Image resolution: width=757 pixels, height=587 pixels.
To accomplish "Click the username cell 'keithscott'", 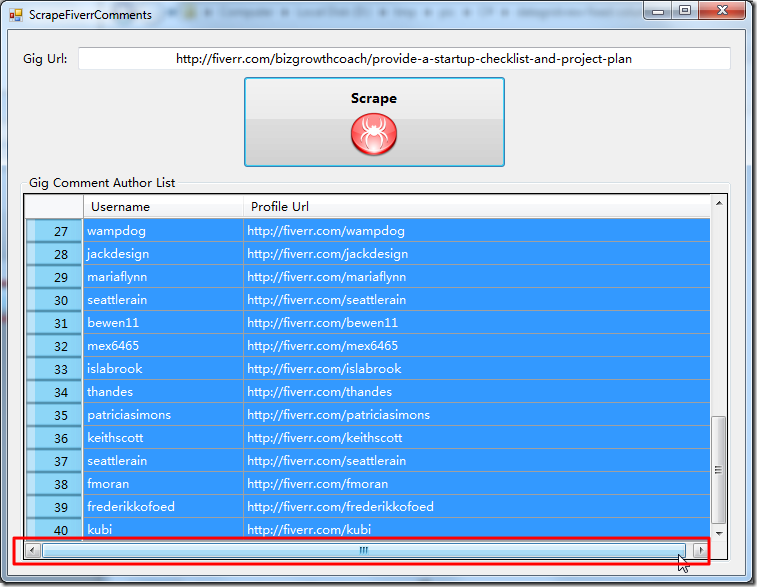I will pyautogui.click(x=163, y=438).
